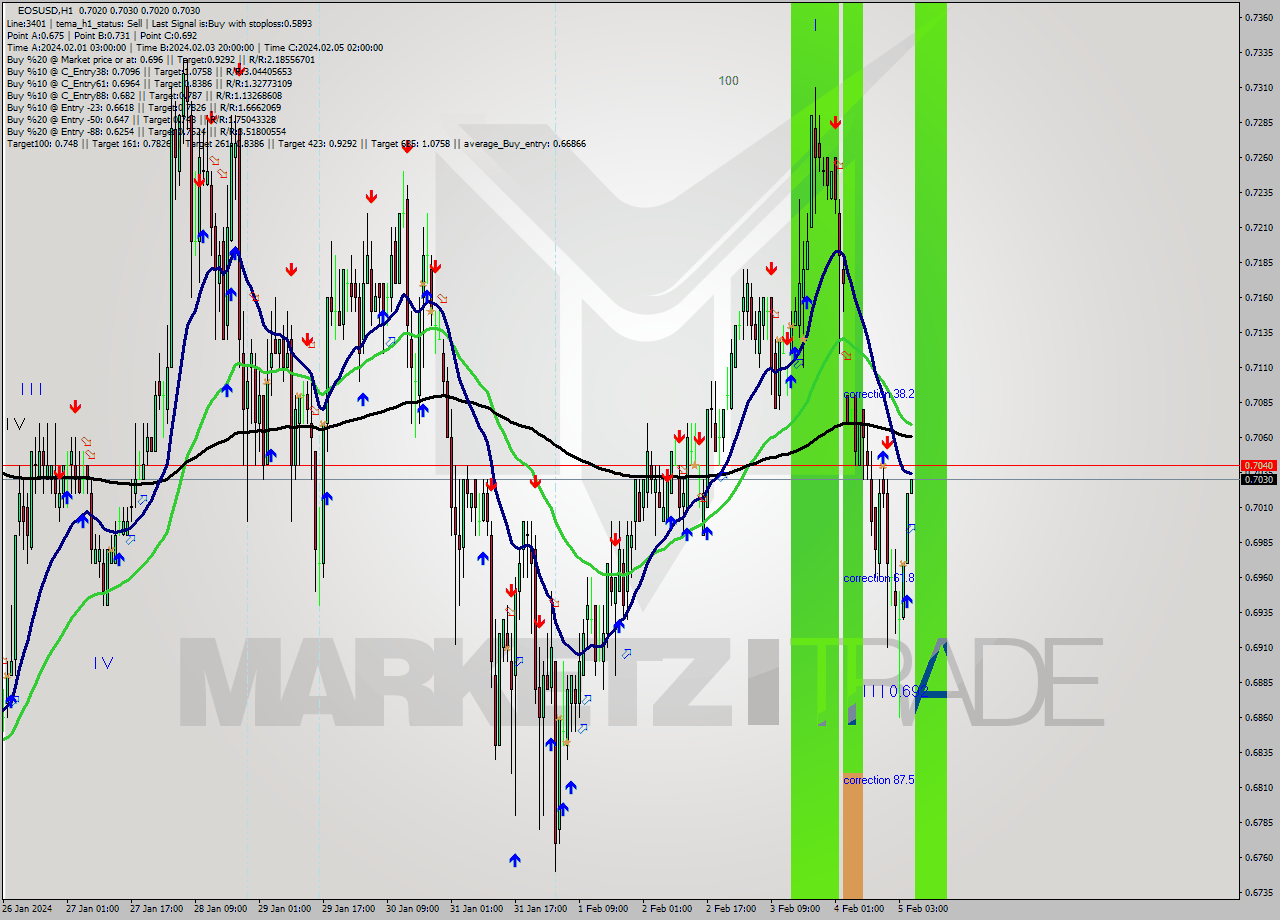
Task: Click the '4 Feb 01:00' time label
Action: 859,909
